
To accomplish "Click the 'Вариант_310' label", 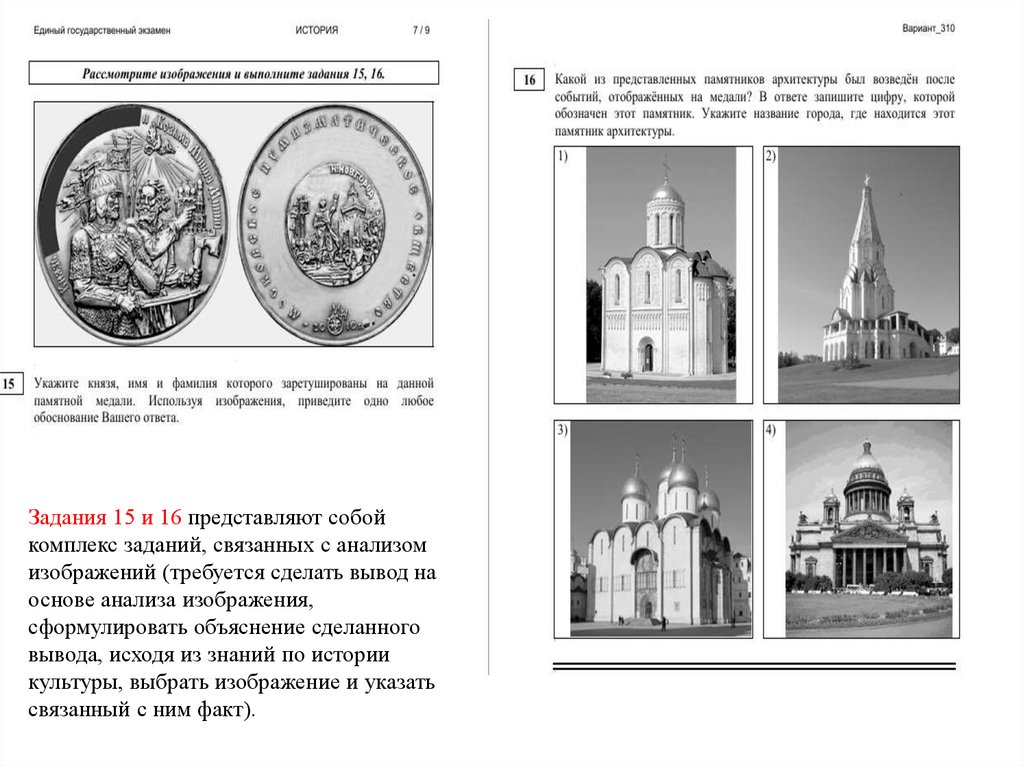I will (x=928, y=28).
